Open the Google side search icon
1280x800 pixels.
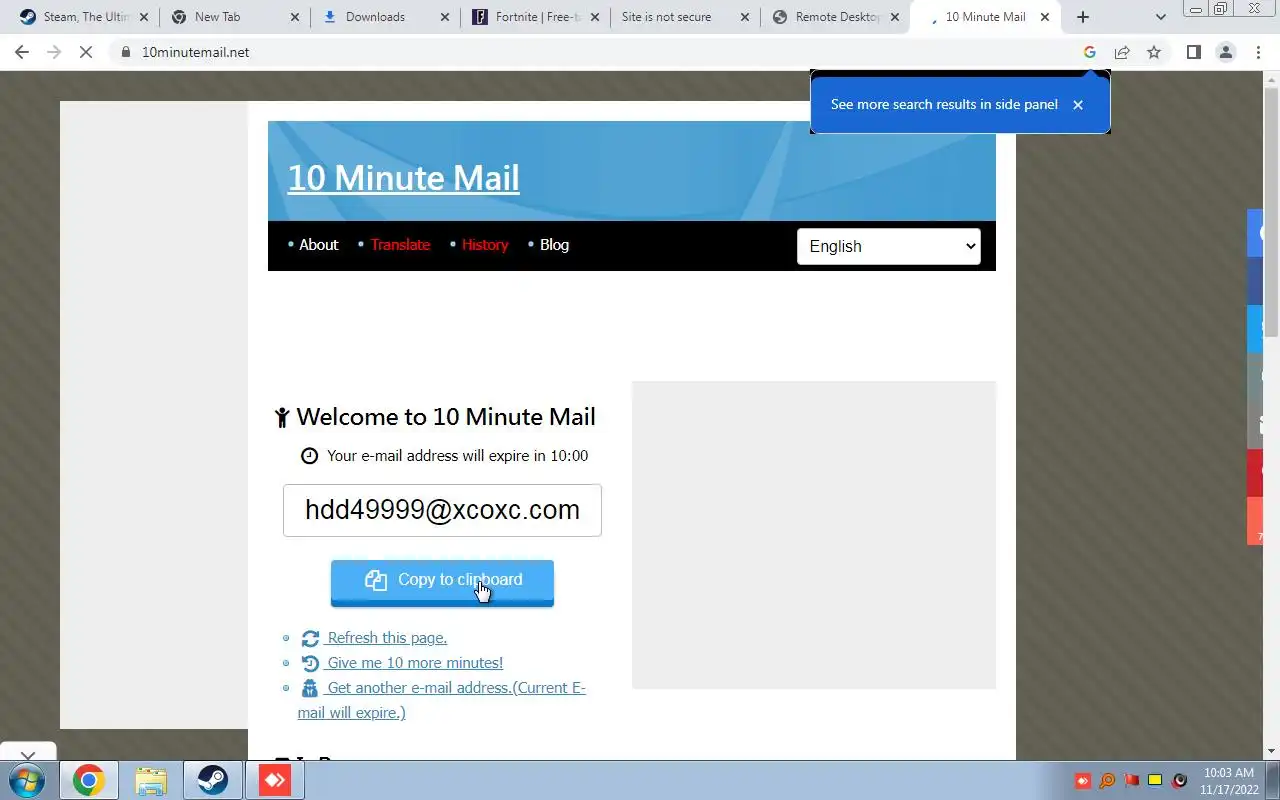[x=1090, y=52]
